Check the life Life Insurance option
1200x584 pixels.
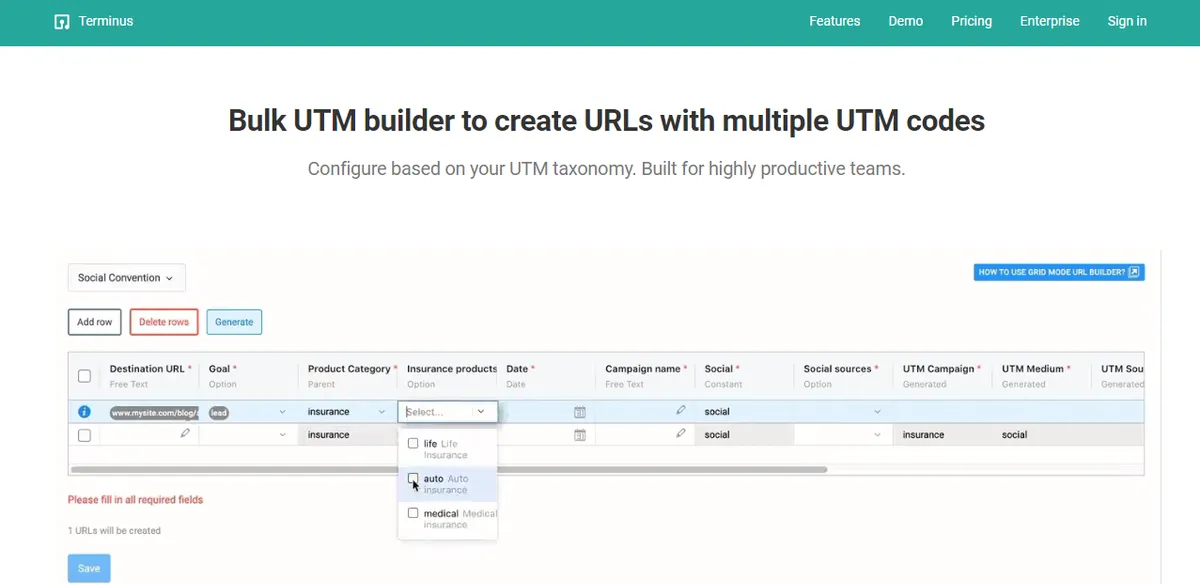(413, 442)
